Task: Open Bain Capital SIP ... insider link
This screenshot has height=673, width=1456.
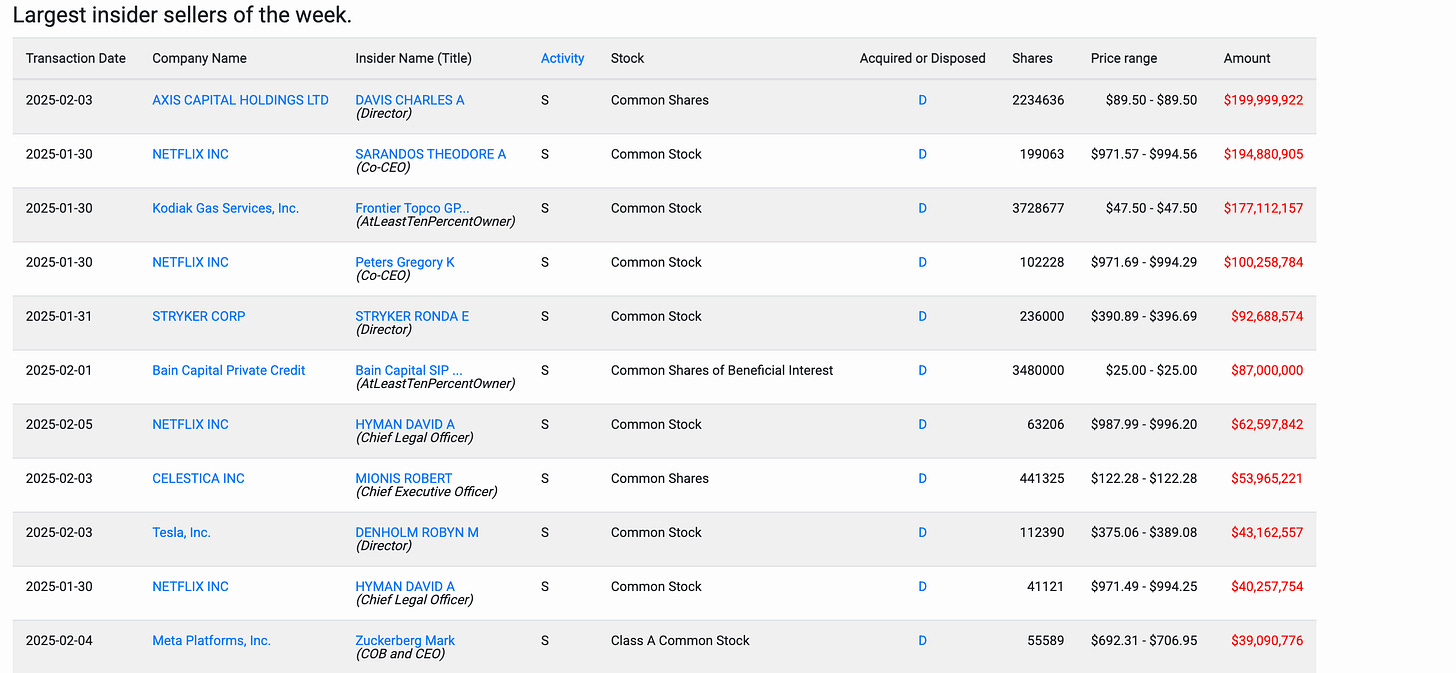Action: (x=409, y=370)
